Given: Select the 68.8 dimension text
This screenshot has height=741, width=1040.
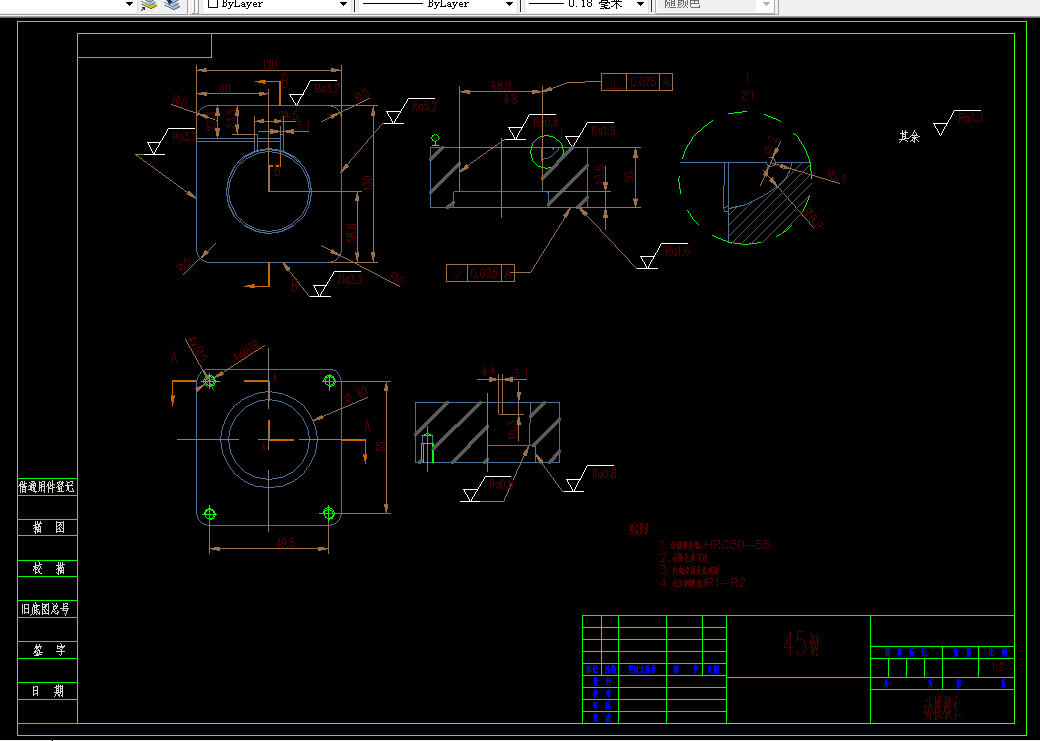Looking at the screenshot, I should (x=501, y=86).
